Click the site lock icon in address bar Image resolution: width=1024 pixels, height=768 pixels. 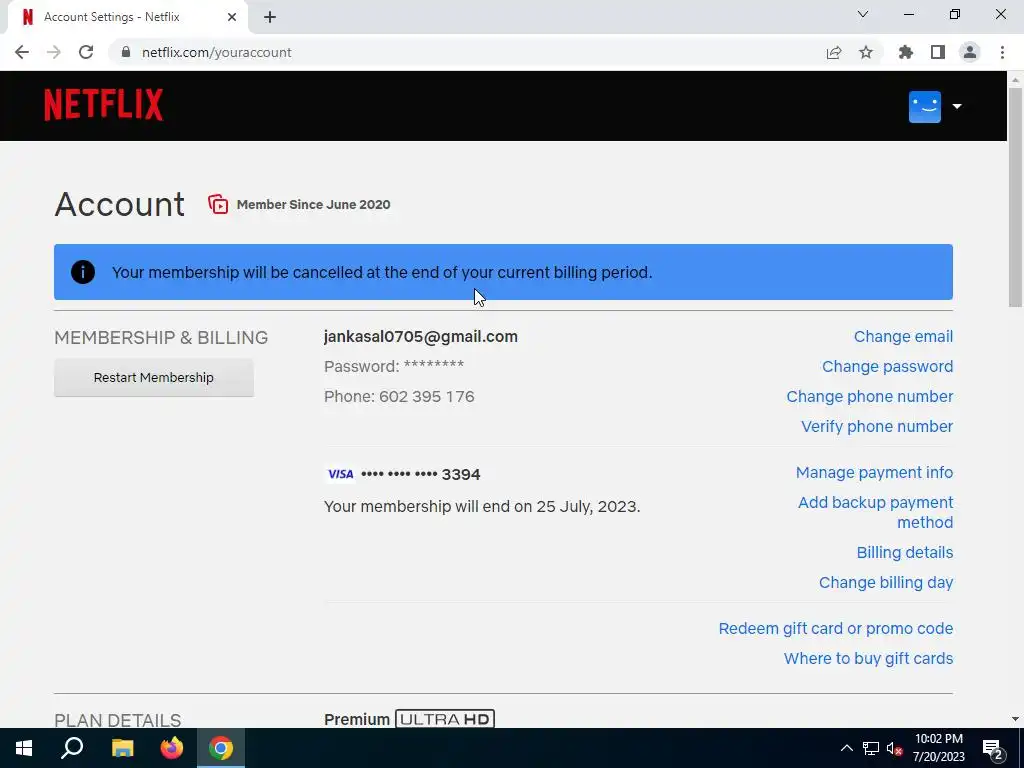tap(126, 52)
